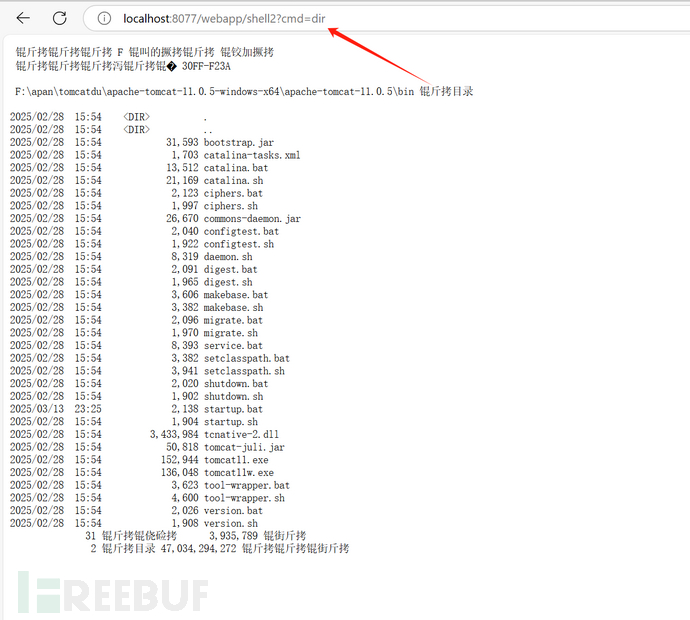The image size is (690, 620).
Task: Select the 2025/03/13 23:25 timestamp
Action: [x=55, y=409]
